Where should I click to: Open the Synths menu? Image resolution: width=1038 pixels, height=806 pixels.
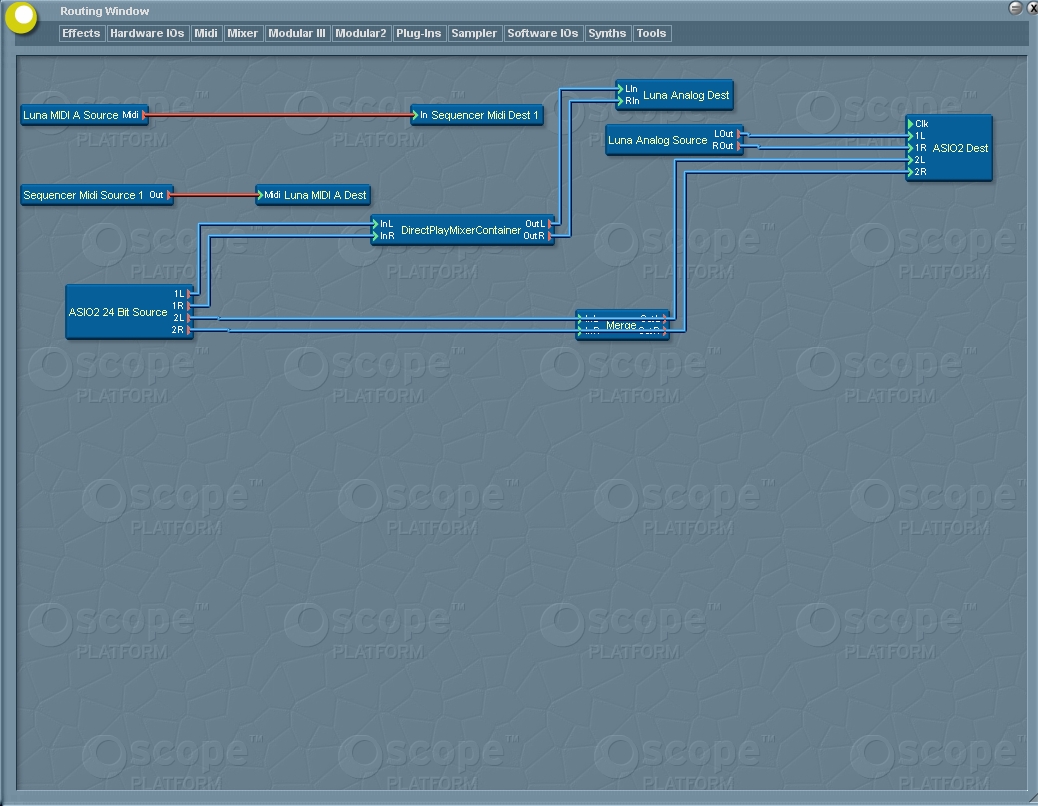coord(607,33)
